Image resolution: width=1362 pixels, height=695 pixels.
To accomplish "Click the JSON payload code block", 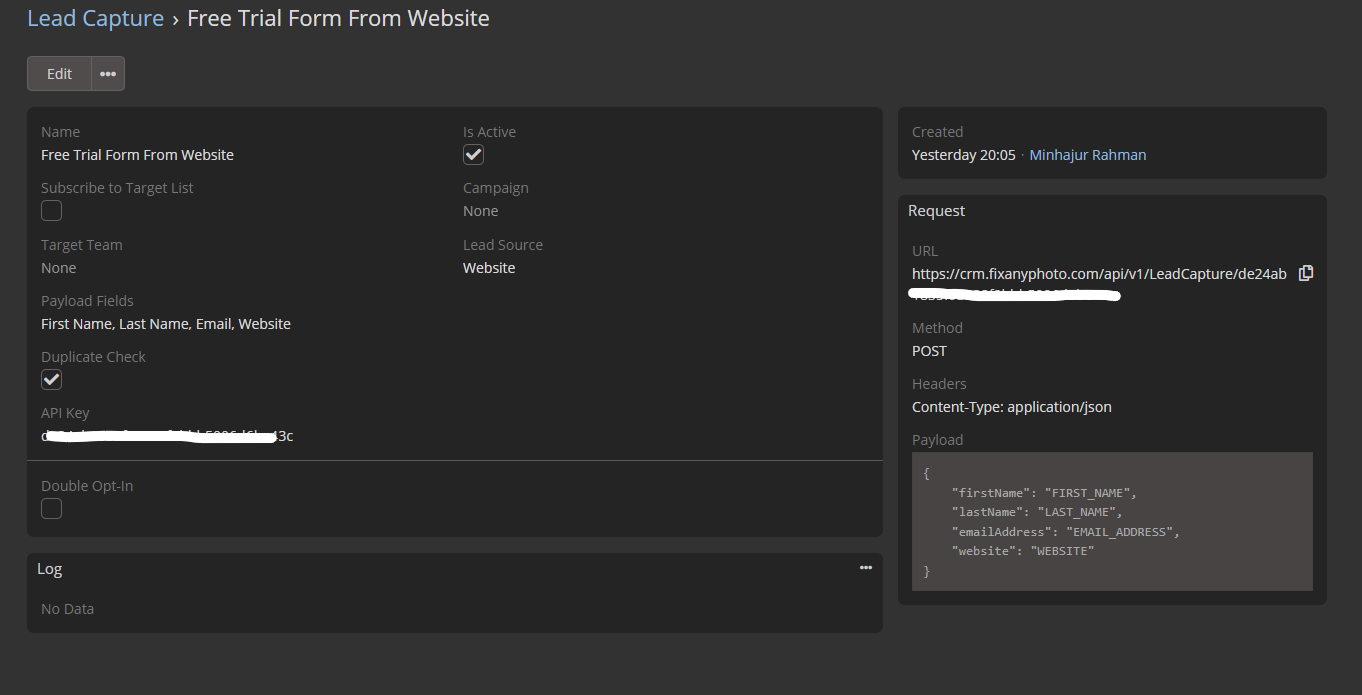I will [1111, 521].
